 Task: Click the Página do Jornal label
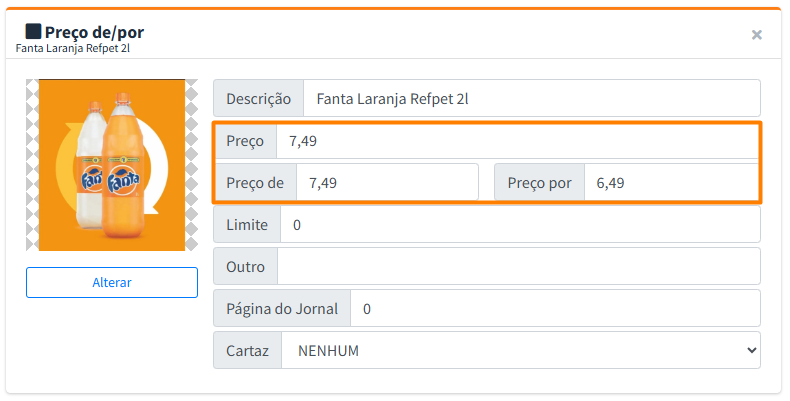pos(282,309)
